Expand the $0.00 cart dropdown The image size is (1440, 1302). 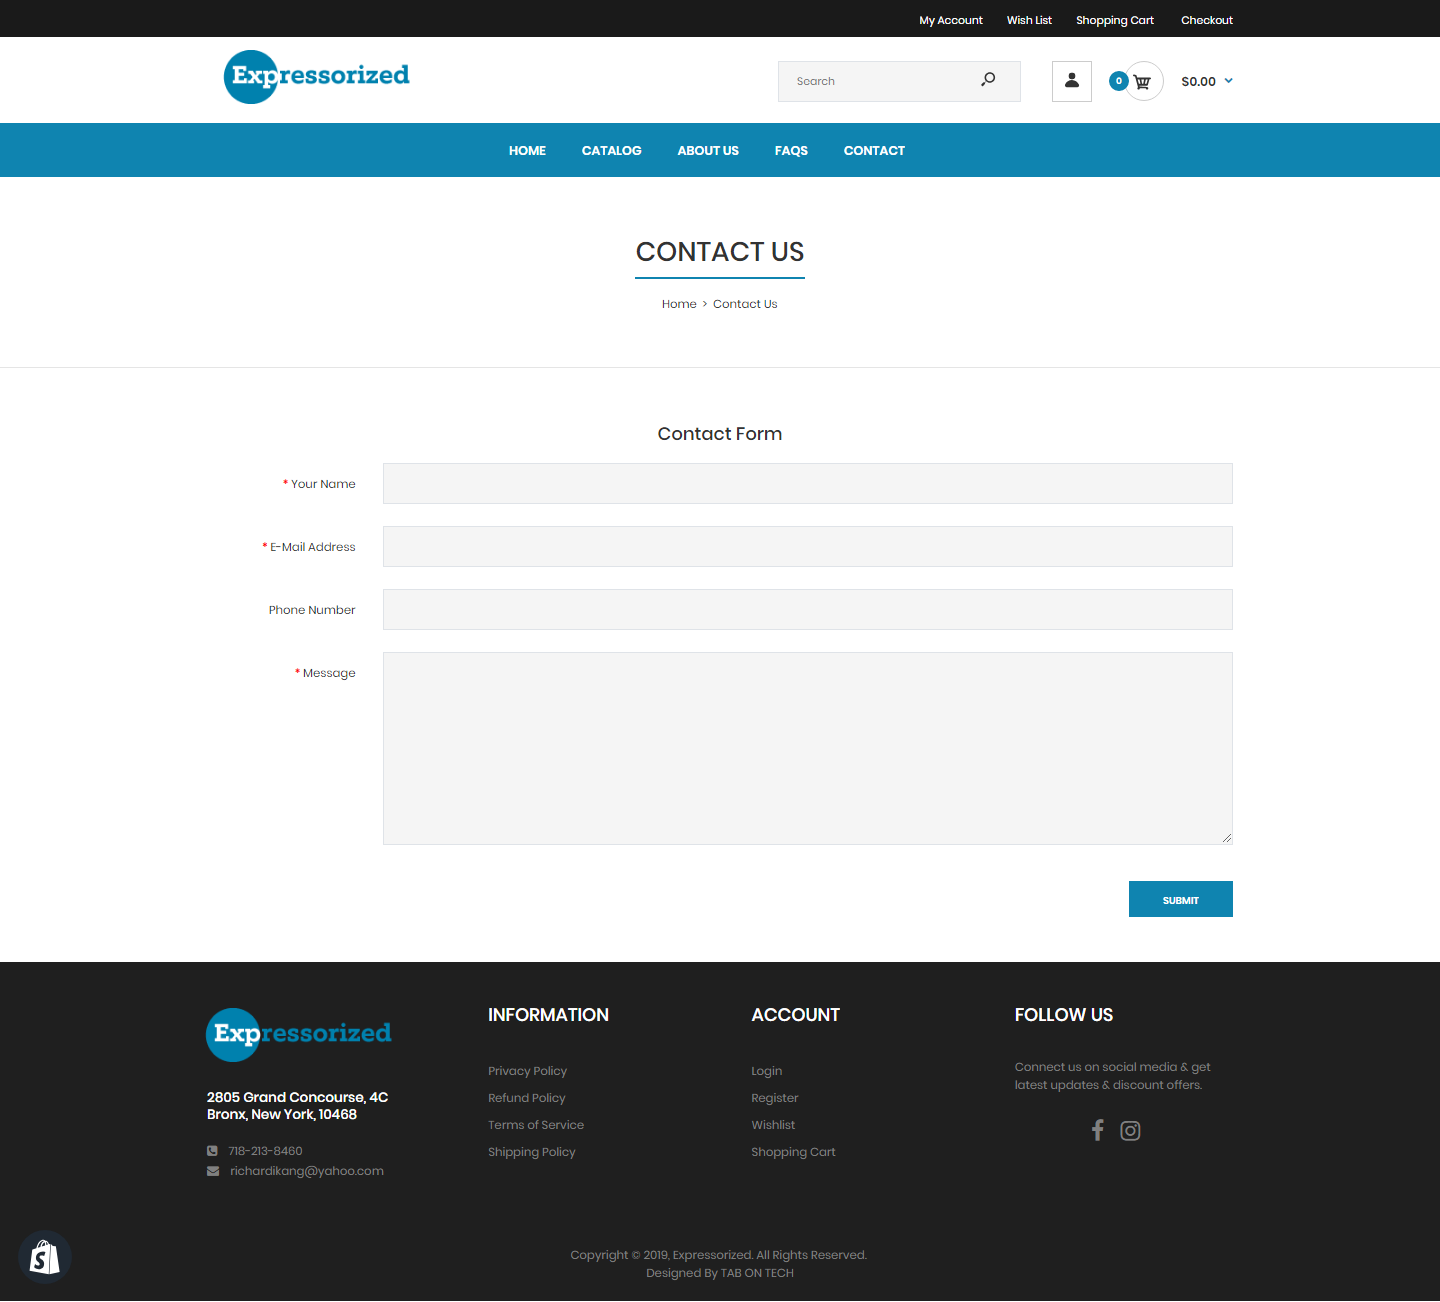[1206, 82]
